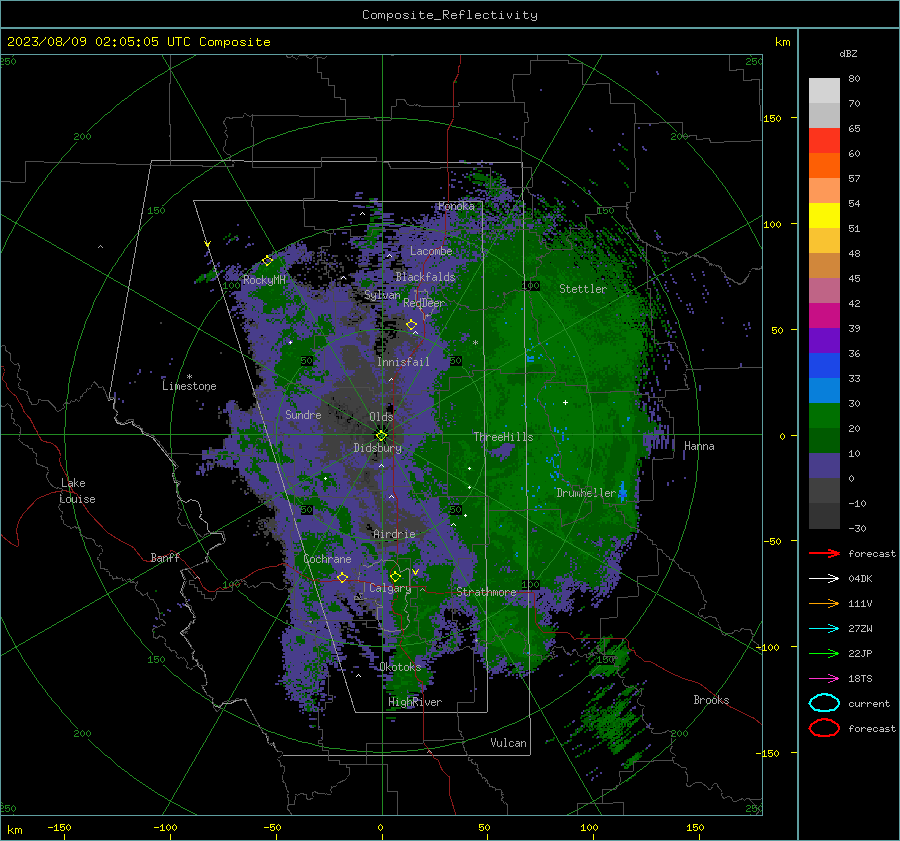Click the Calgary city label

(390, 588)
